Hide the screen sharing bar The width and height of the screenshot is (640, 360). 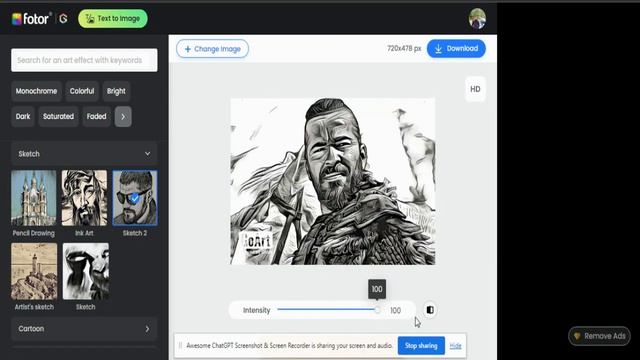(456, 346)
